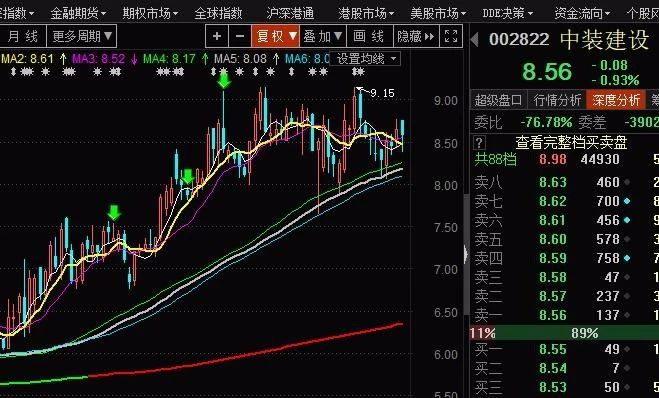Select 月线 monthly period button
The image size is (659, 398).
(23, 36)
